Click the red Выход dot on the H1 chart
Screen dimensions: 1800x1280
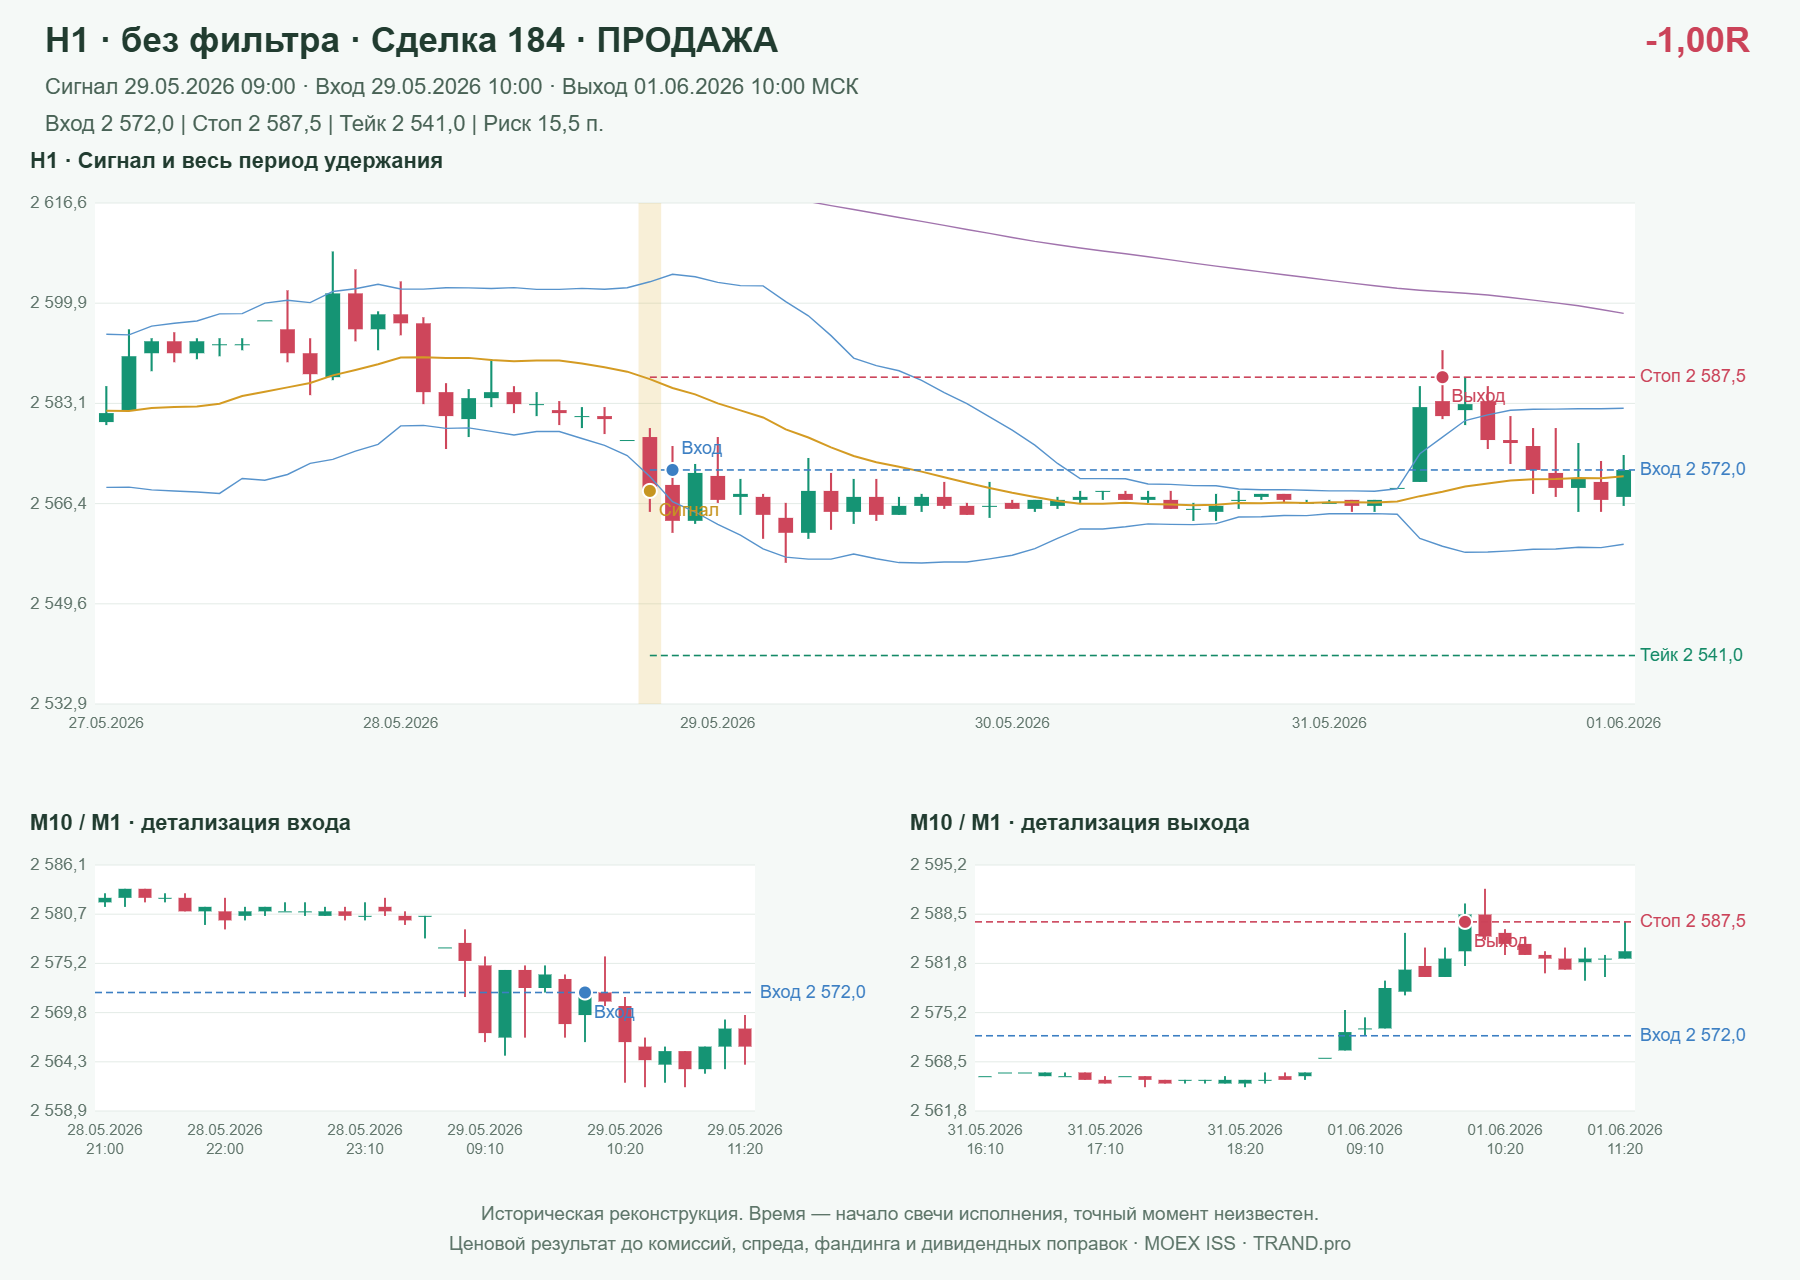[x=1442, y=377]
